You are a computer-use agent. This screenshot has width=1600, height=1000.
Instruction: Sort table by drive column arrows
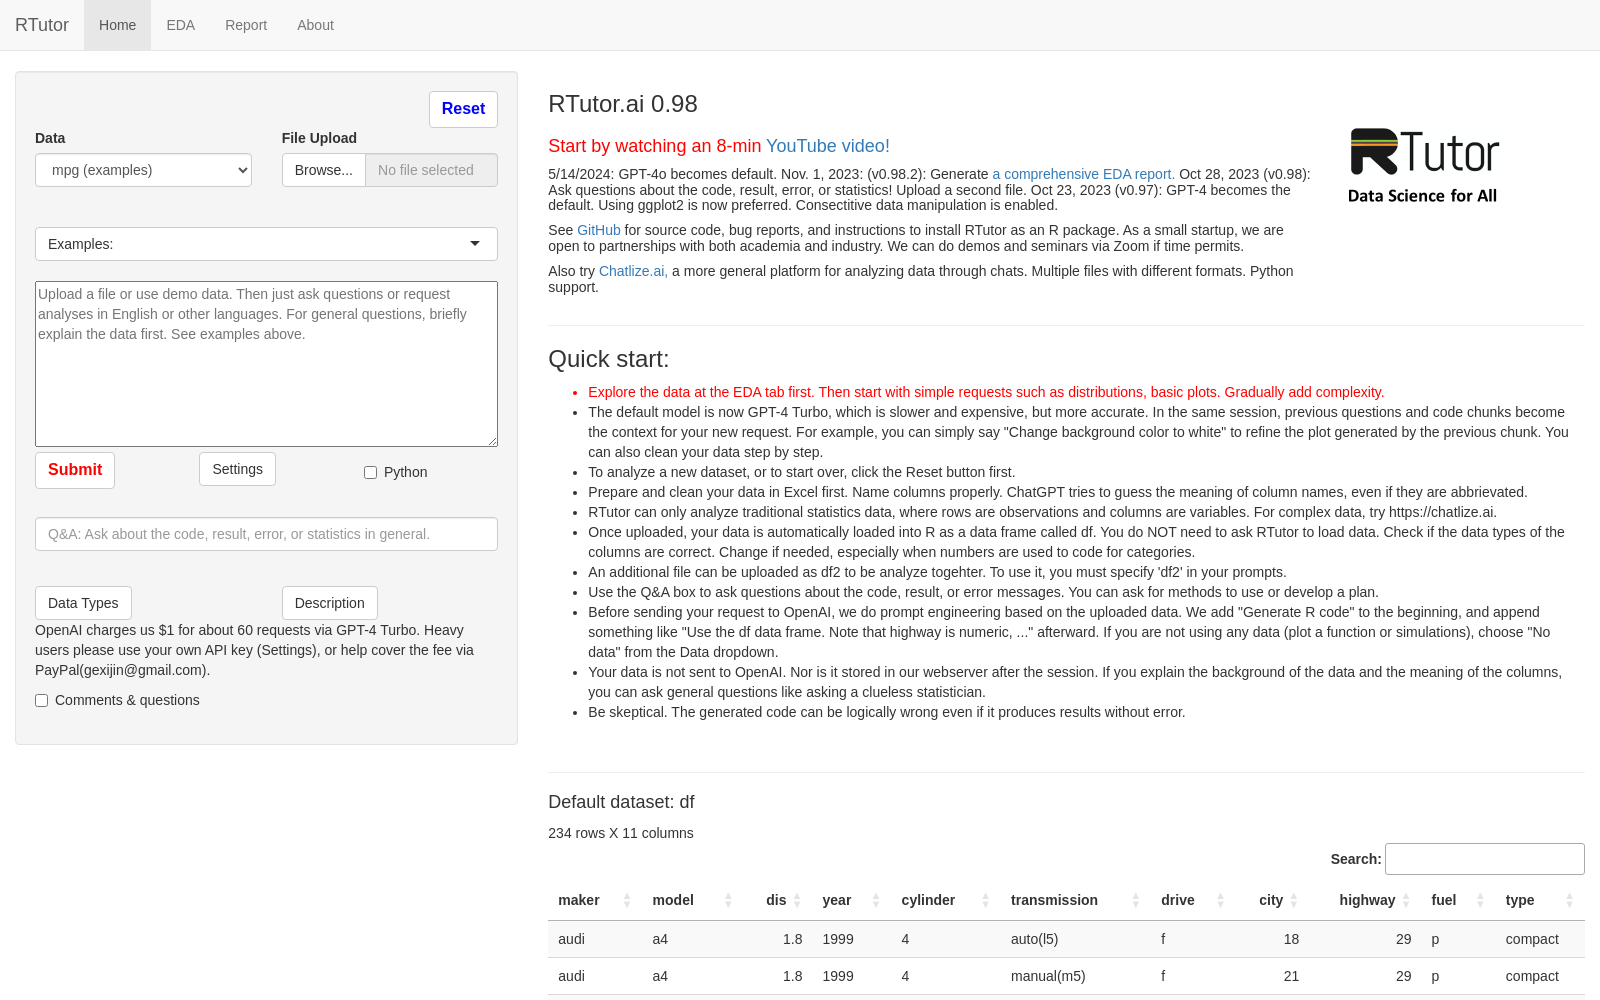click(x=1220, y=900)
